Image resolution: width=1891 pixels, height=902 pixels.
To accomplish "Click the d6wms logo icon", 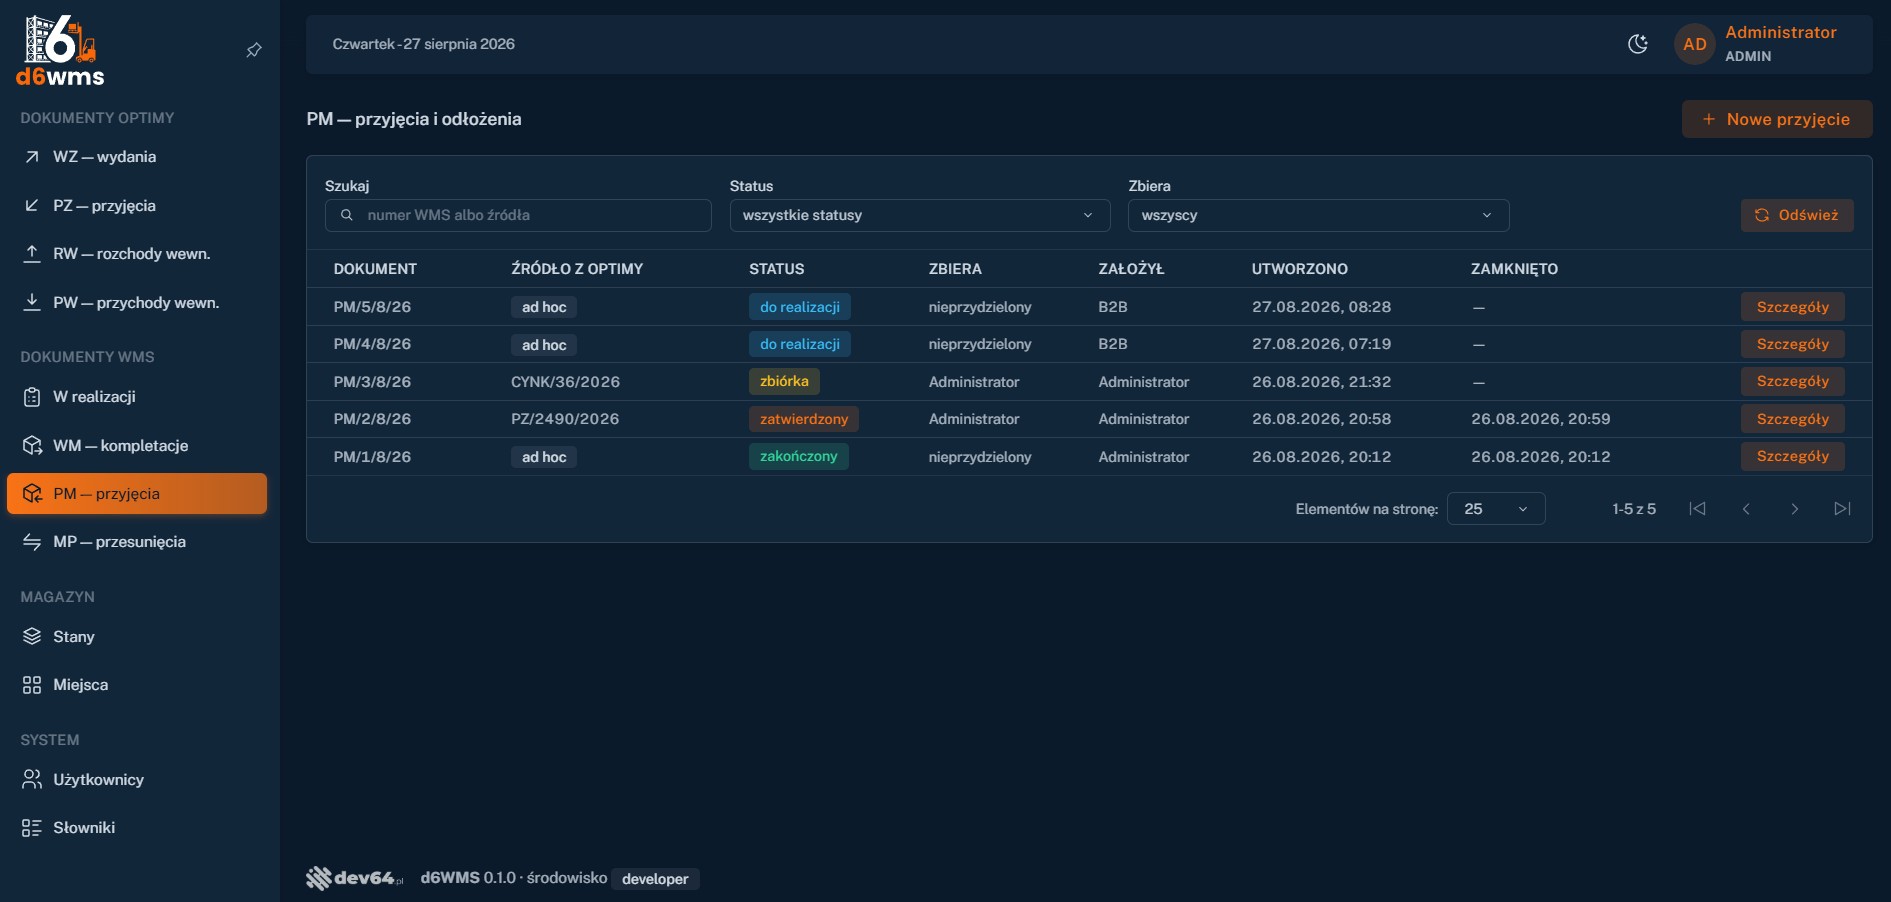I will [x=60, y=50].
